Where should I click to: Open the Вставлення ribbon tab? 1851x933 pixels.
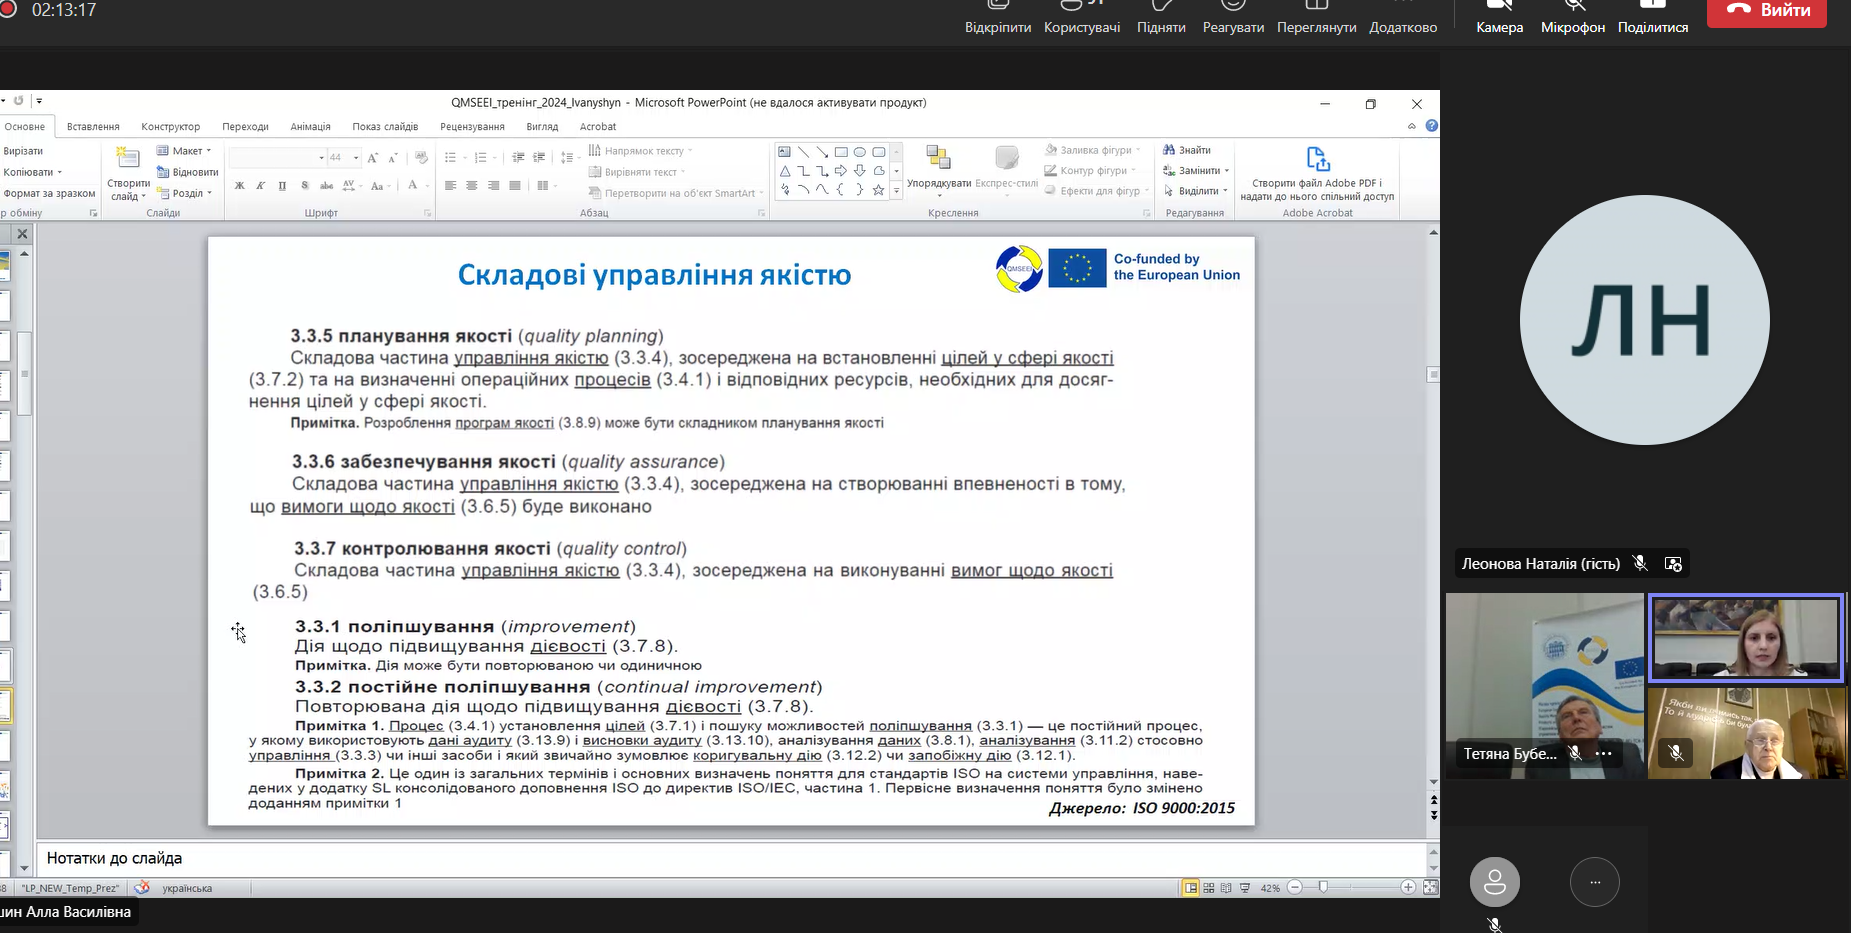click(93, 127)
